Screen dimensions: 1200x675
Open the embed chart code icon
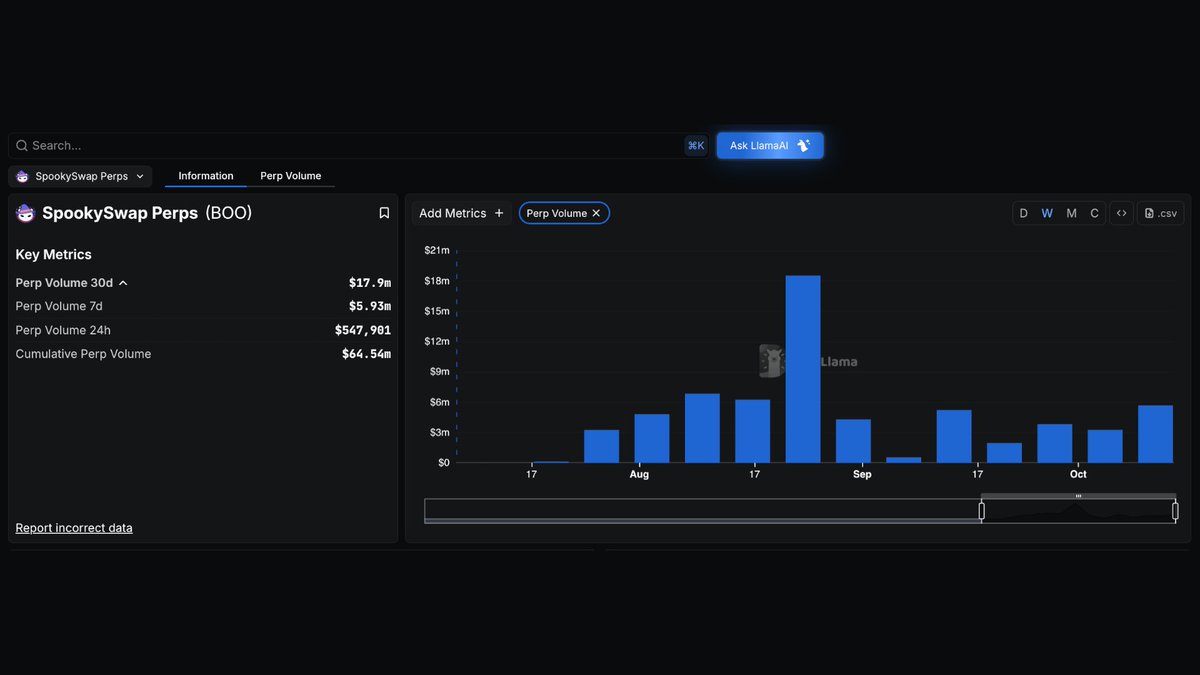click(x=1122, y=213)
